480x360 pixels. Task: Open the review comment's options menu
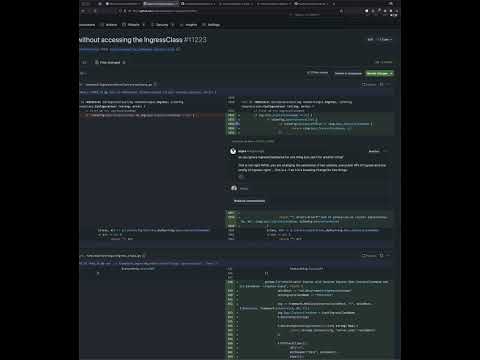point(386,151)
